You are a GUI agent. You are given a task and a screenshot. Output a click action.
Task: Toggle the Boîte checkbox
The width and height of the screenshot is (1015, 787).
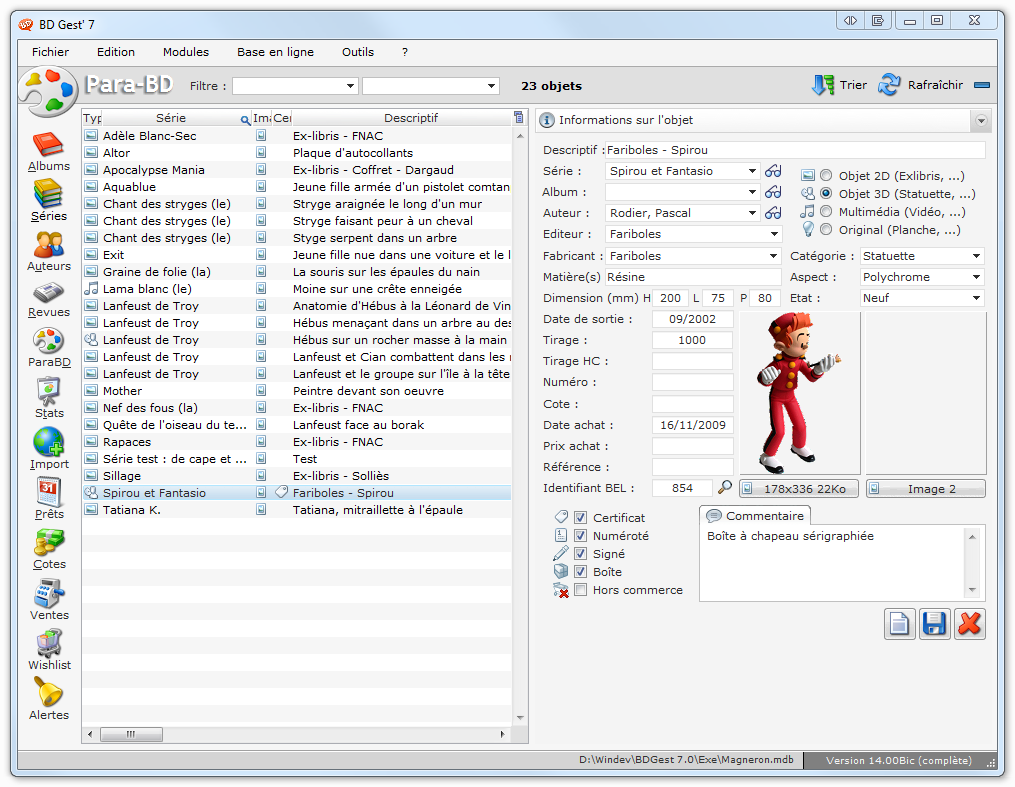pyautogui.click(x=581, y=572)
